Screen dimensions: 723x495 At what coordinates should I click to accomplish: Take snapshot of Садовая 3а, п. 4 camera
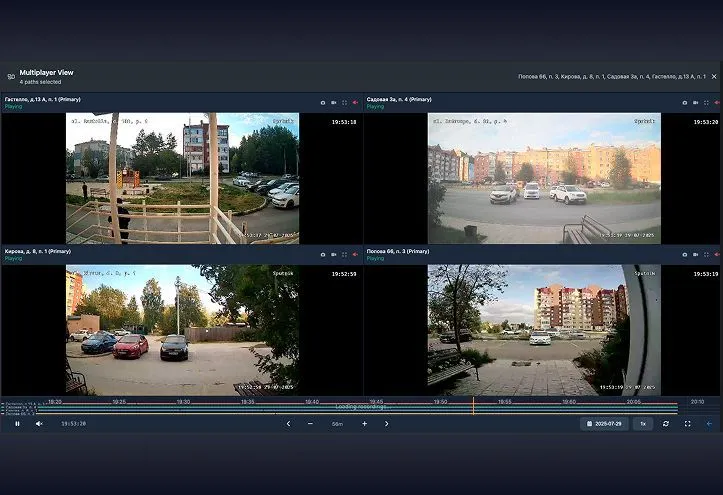pos(685,103)
